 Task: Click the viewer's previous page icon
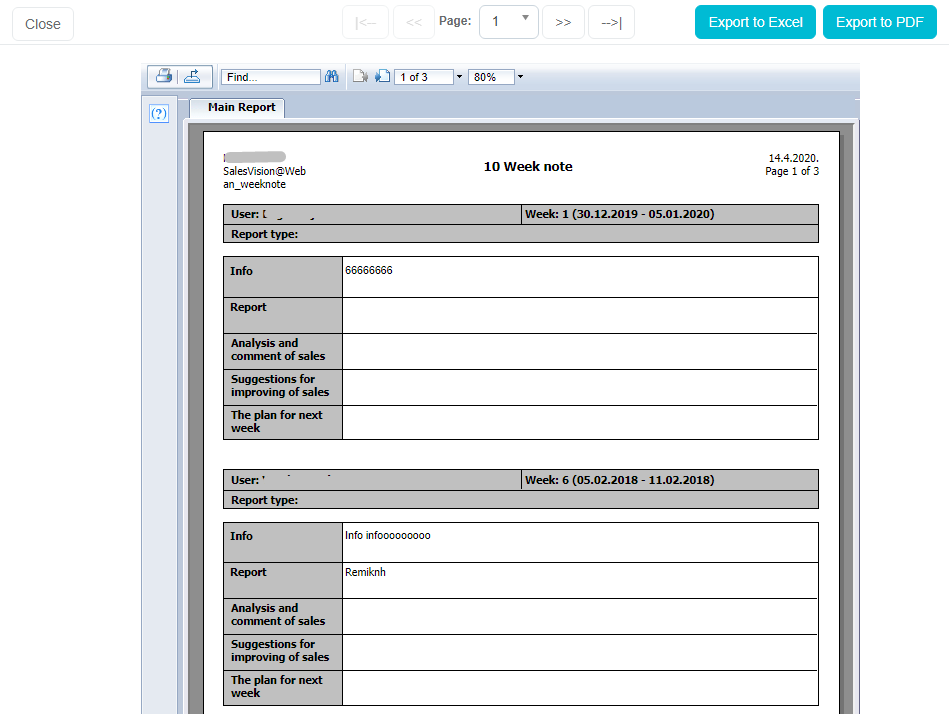[361, 77]
